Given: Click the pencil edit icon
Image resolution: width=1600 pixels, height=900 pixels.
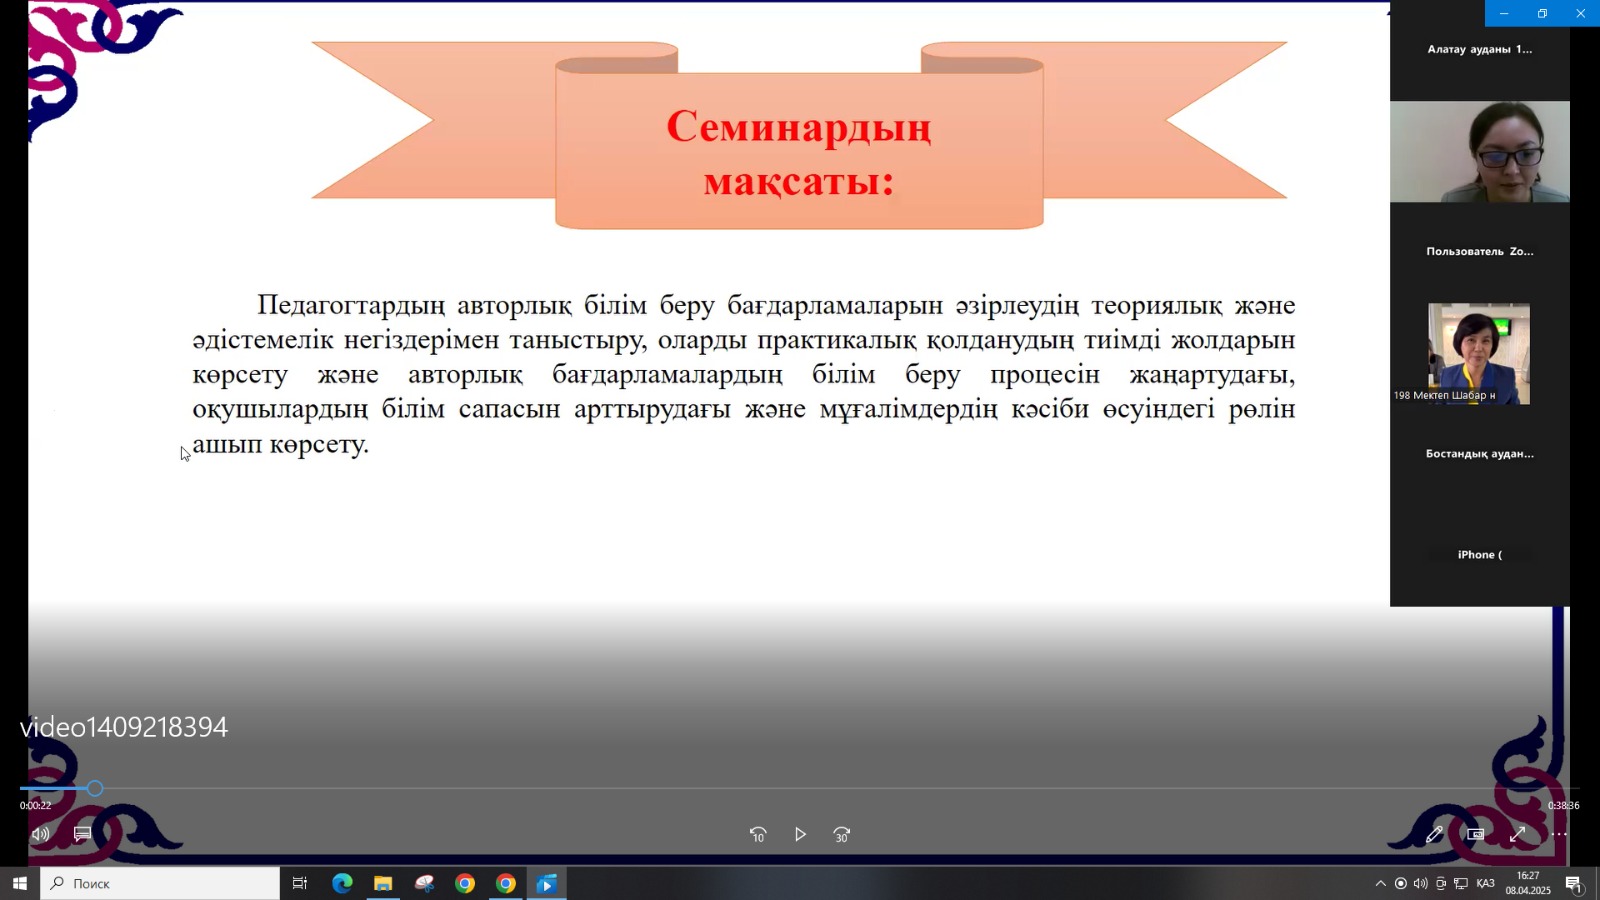Looking at the screenshot, I should point(1434,834).
